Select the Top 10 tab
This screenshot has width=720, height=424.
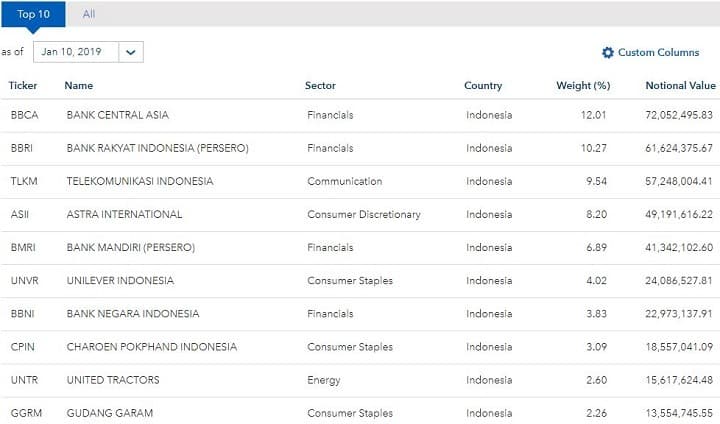click(33, 14)
